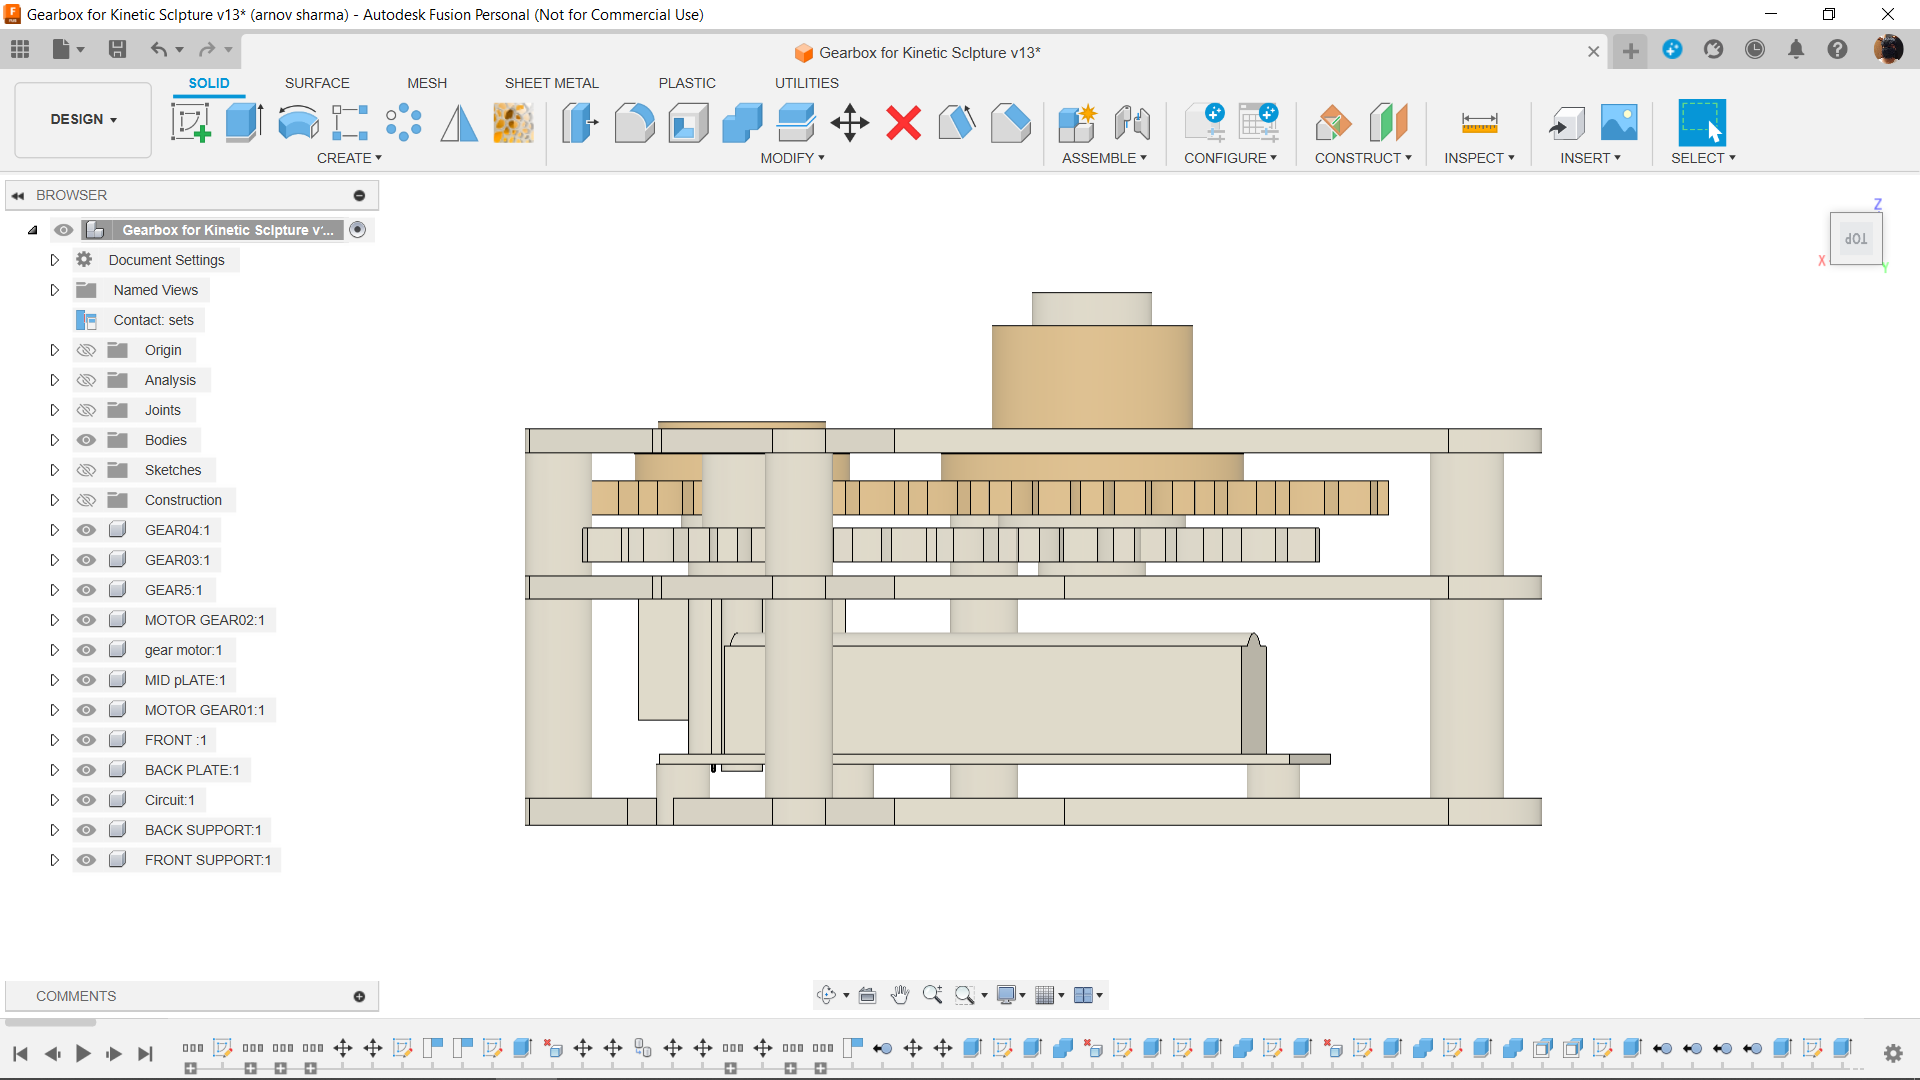Select the Align tool icon

tap(851, 123)
